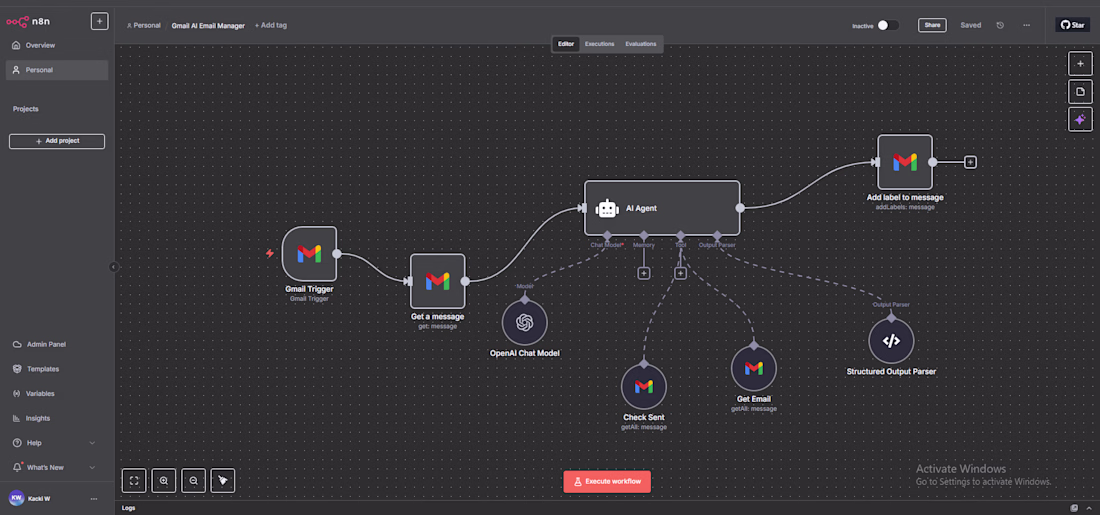
Task: Click the Projects heading
Action: coord(26,109)
